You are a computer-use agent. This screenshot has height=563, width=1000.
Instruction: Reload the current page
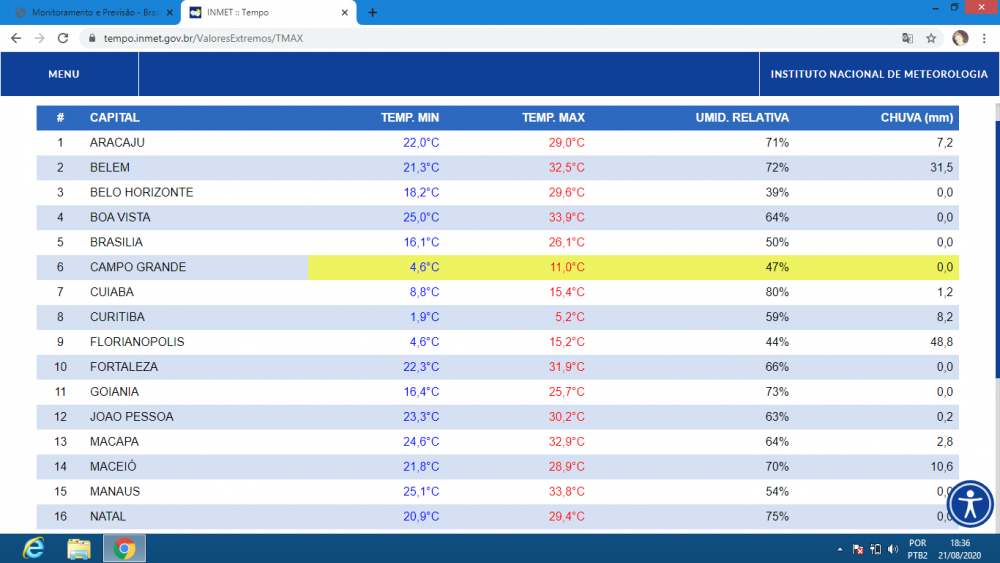click(x=63, y=38)
